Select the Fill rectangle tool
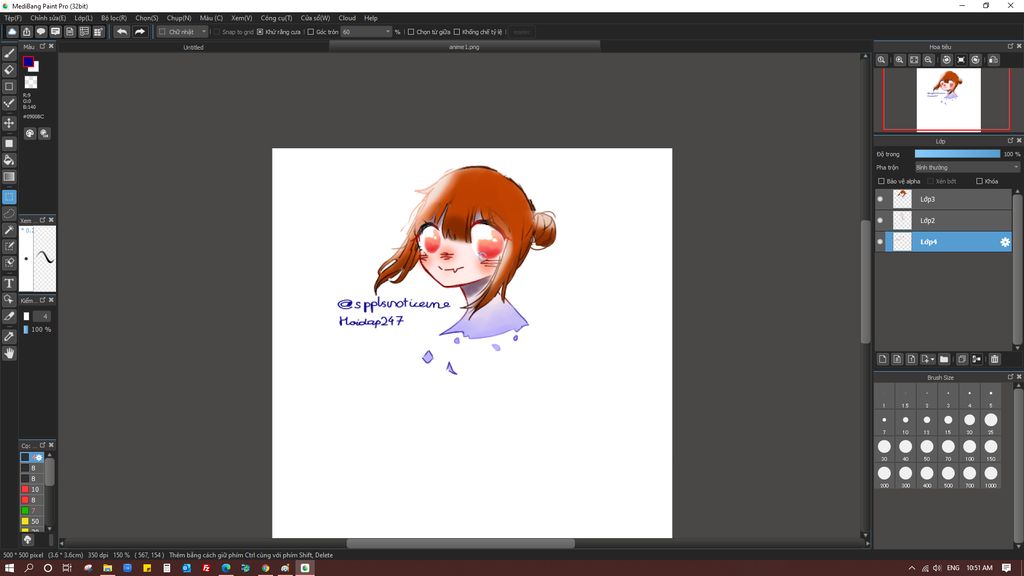Screen dimensions: 1024x576 [x=9, y=143]
